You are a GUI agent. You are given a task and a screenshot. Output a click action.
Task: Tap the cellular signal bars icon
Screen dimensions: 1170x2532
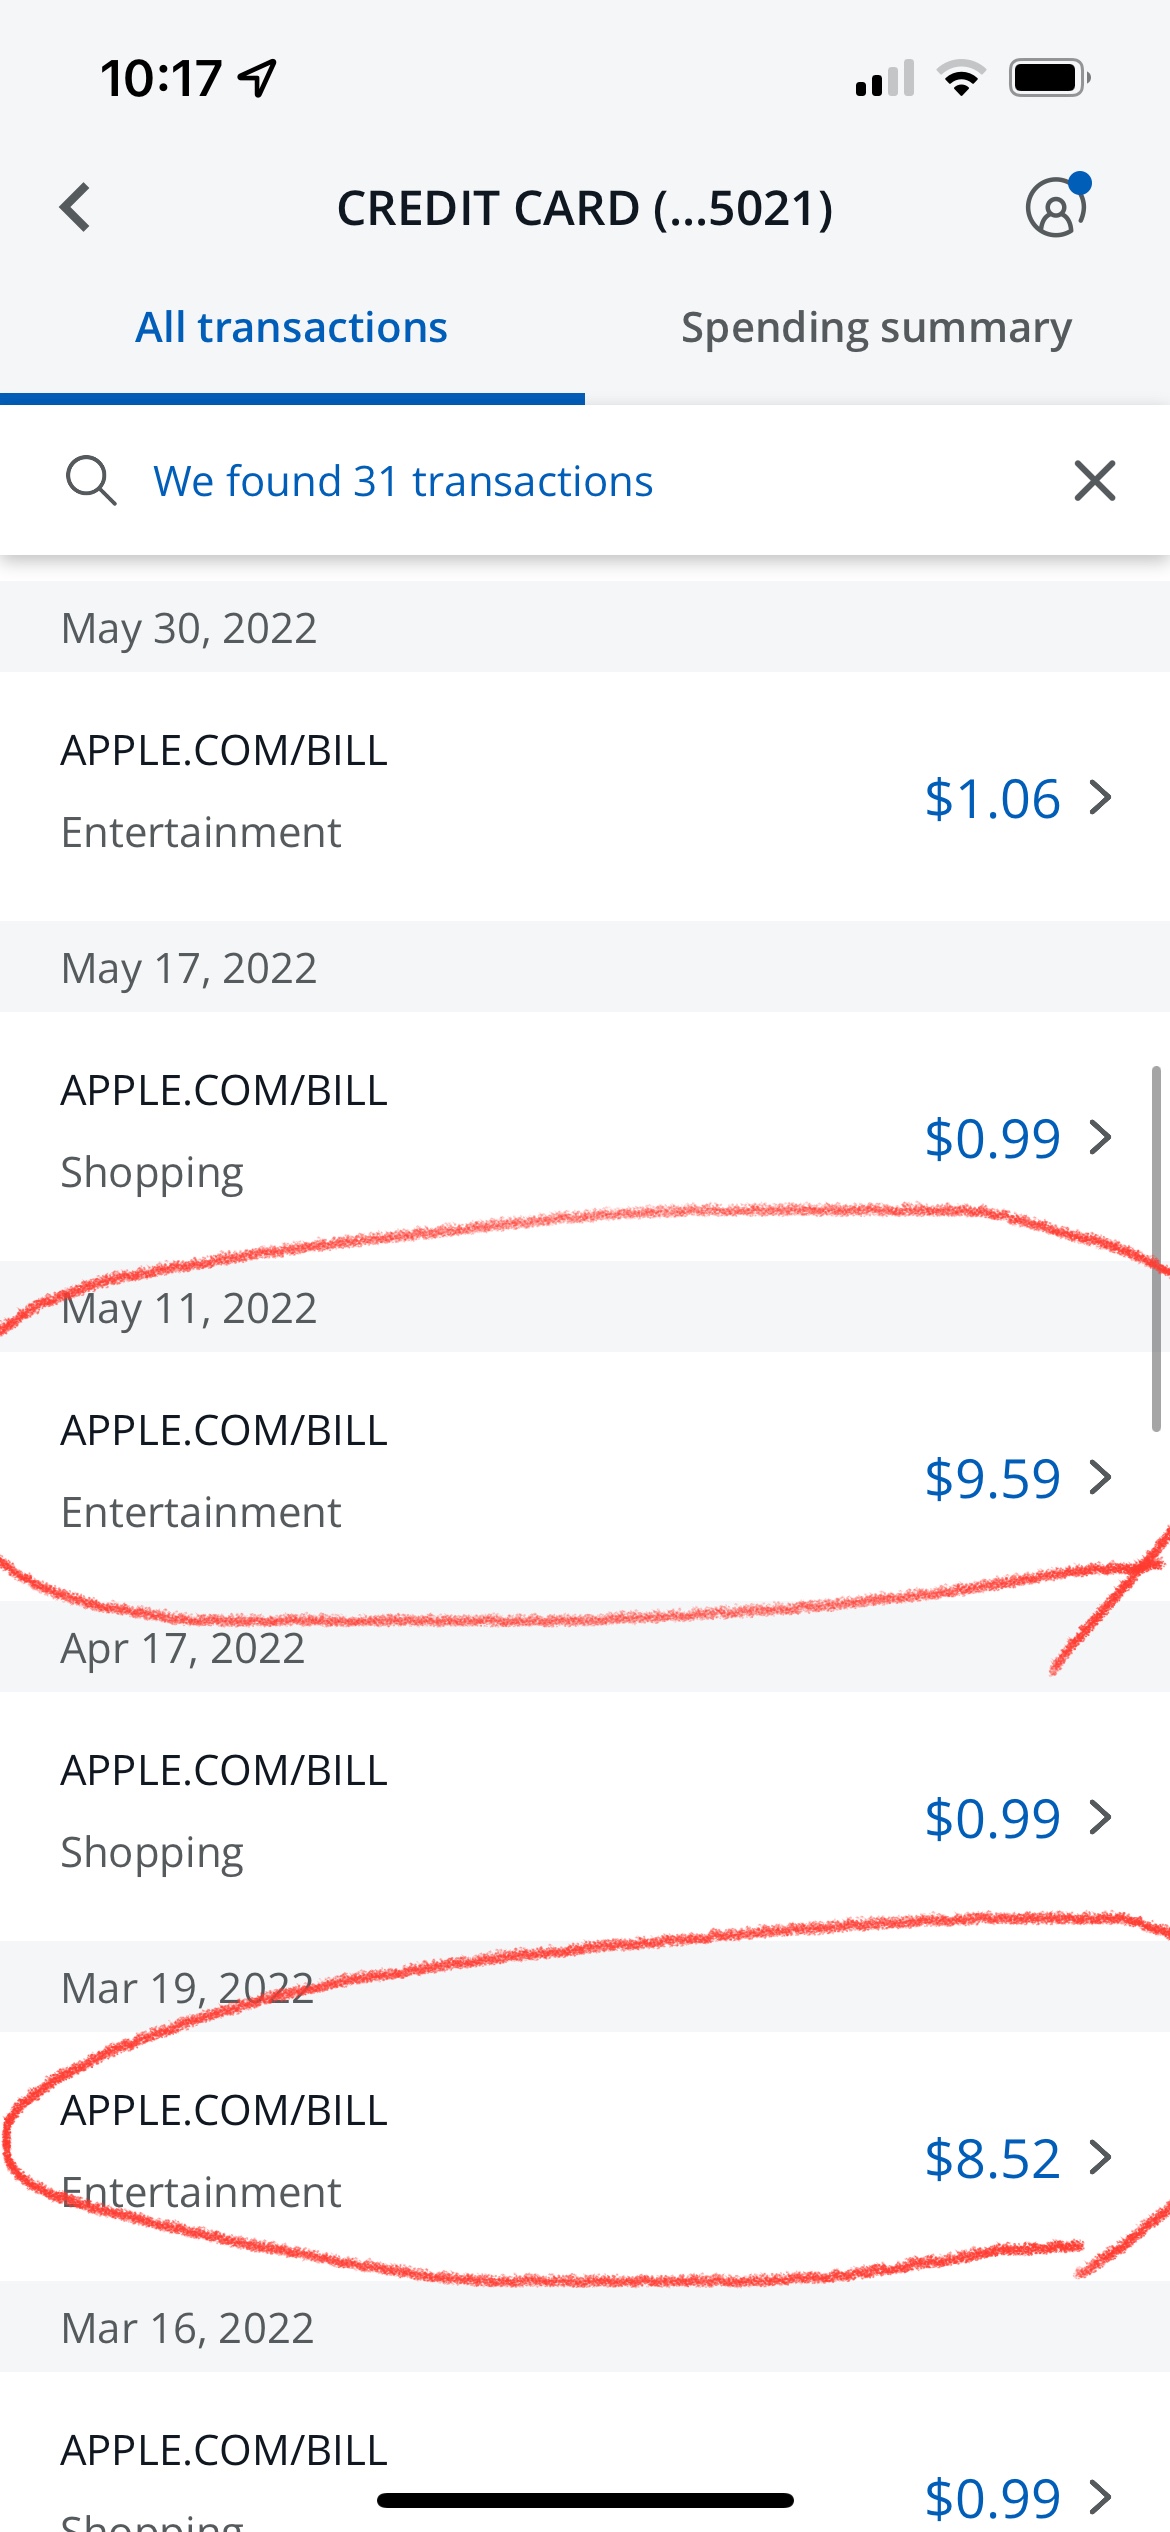click(885, 78)
